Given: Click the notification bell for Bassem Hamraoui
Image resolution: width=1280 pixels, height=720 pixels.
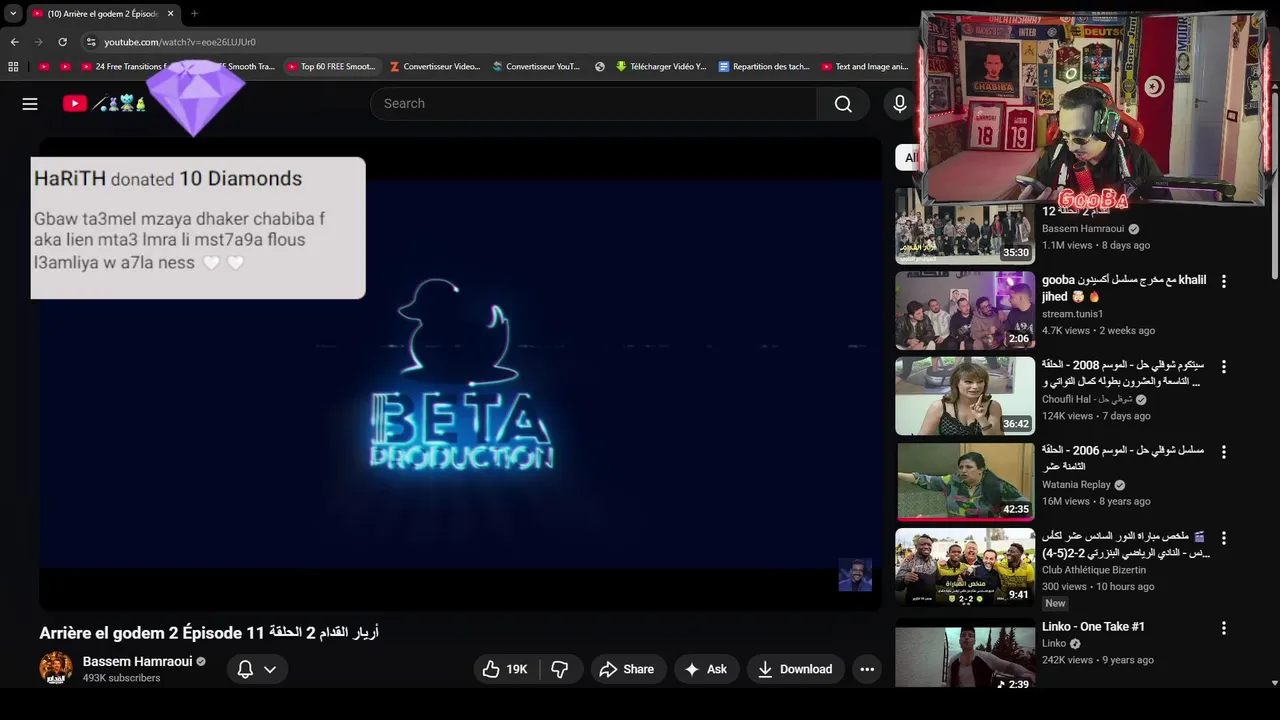Looking at the screenshot, I should pyautogui.click(x=245, y=669).
